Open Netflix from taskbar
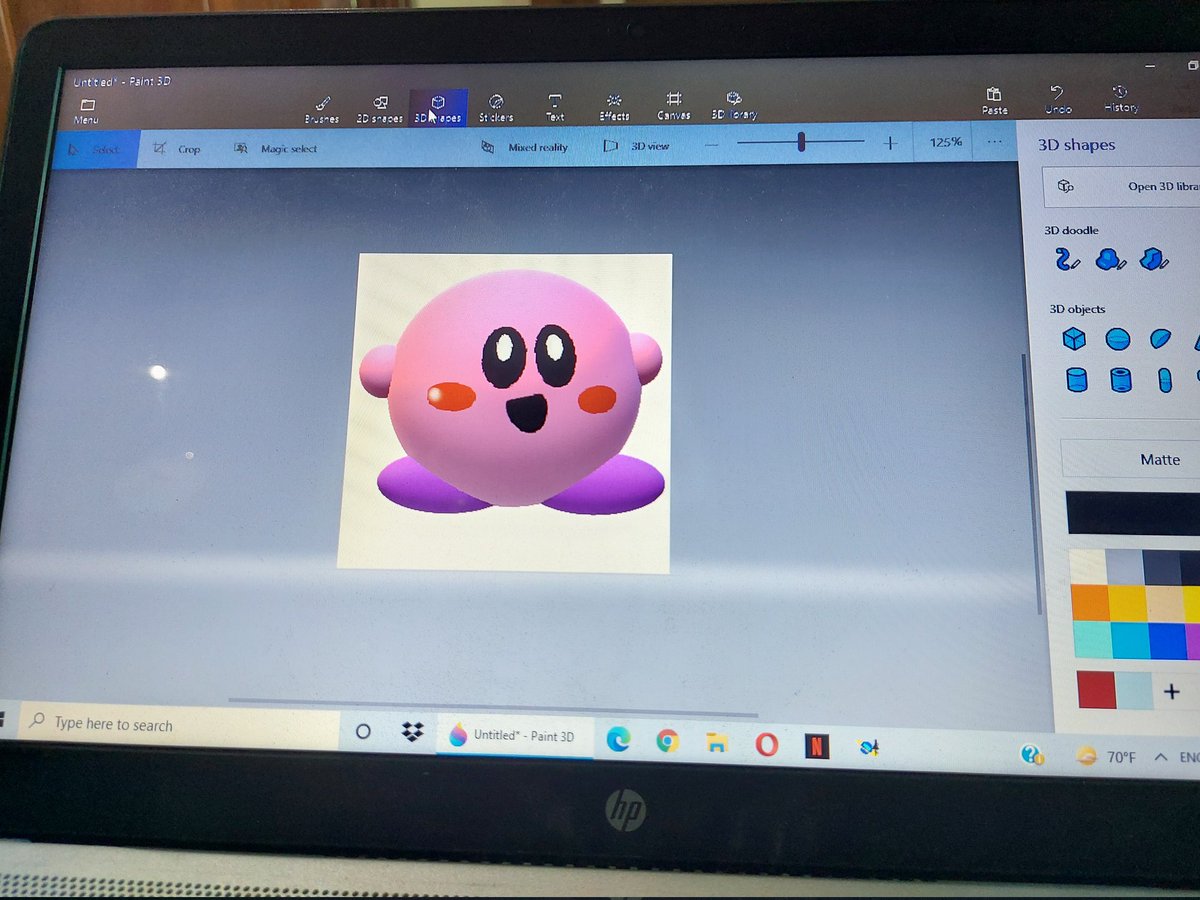 [817, 745]
